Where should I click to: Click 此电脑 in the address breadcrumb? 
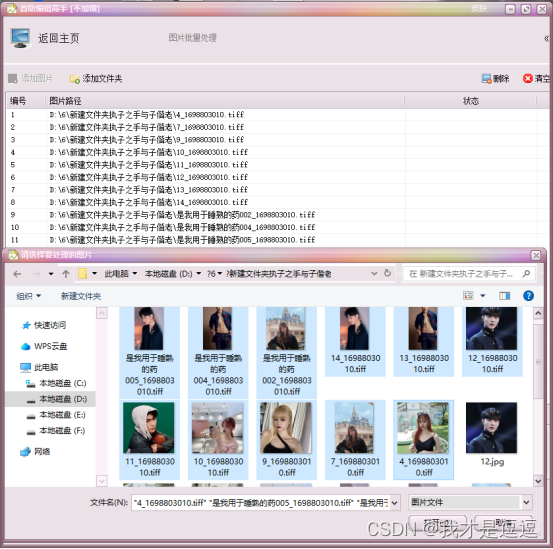[x=116, y=274]
